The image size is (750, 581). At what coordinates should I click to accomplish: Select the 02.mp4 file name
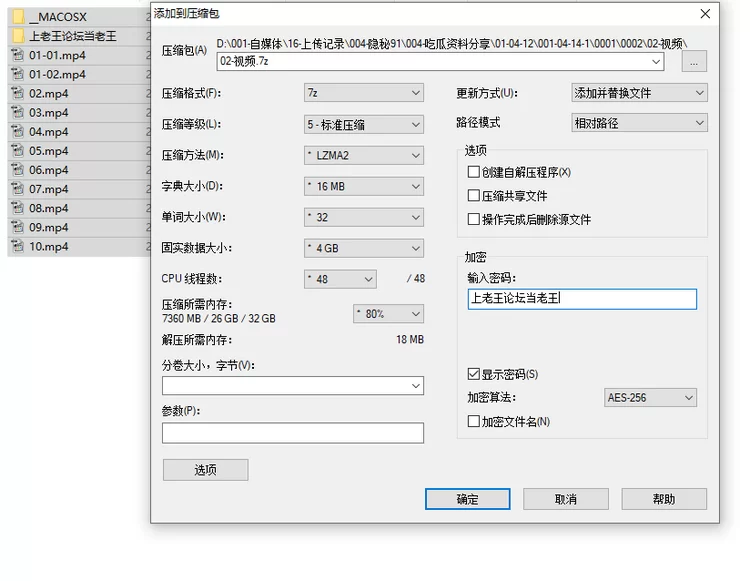tap(48, 94)
